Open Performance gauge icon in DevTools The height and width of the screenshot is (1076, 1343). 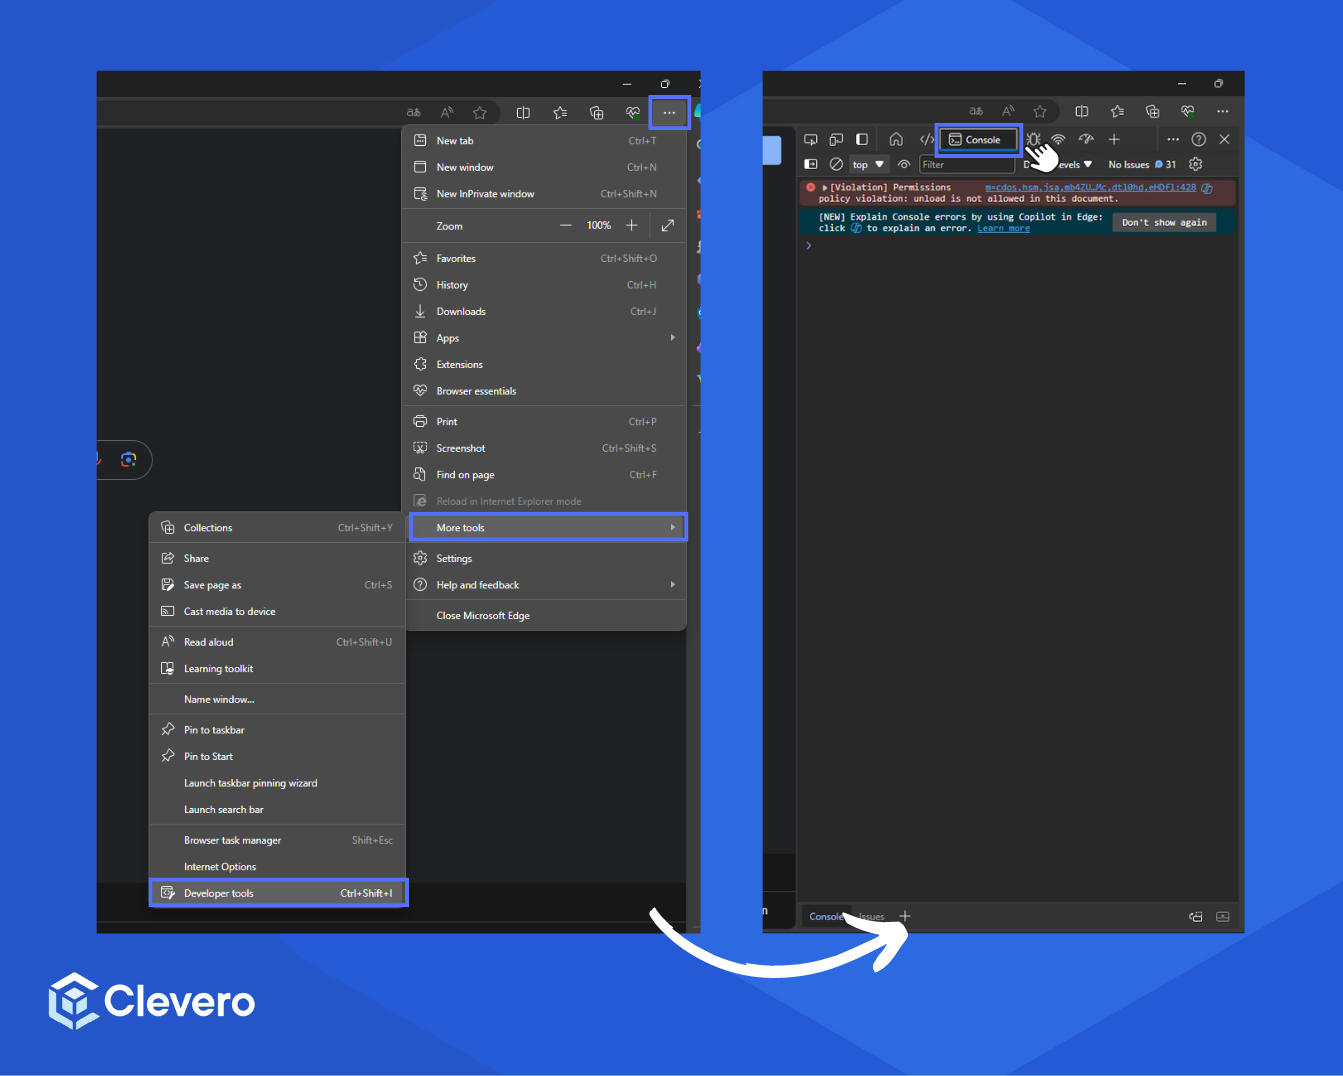coord(1086,139)
